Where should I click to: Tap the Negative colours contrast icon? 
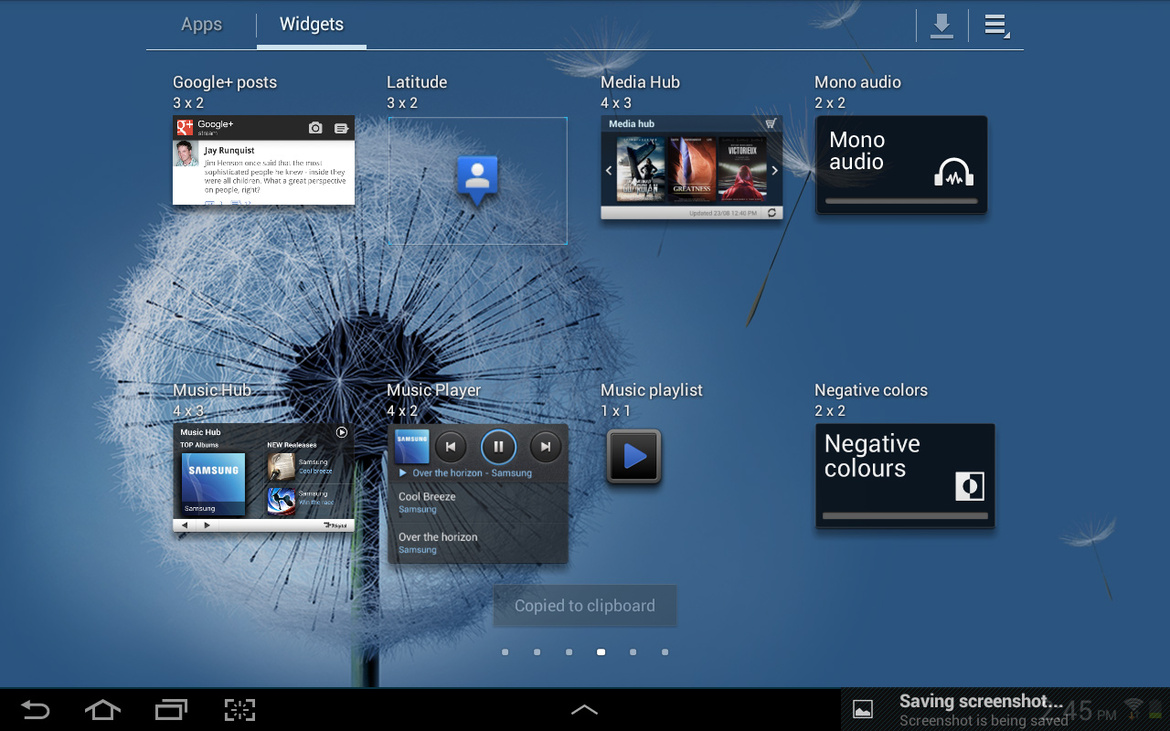tap(969, 486)
